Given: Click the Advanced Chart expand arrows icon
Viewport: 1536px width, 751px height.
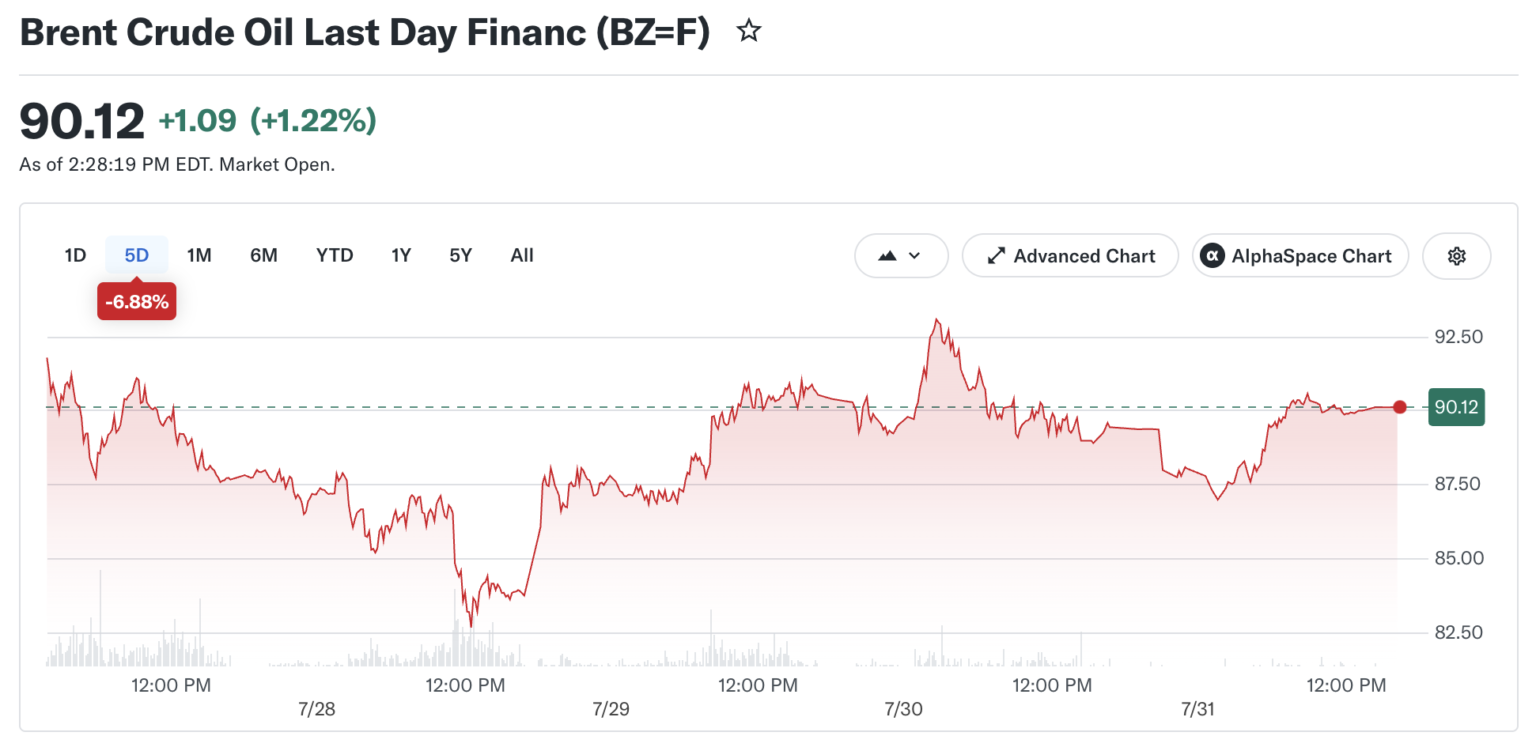Looking at the screenshot, I should pos(996,256).
